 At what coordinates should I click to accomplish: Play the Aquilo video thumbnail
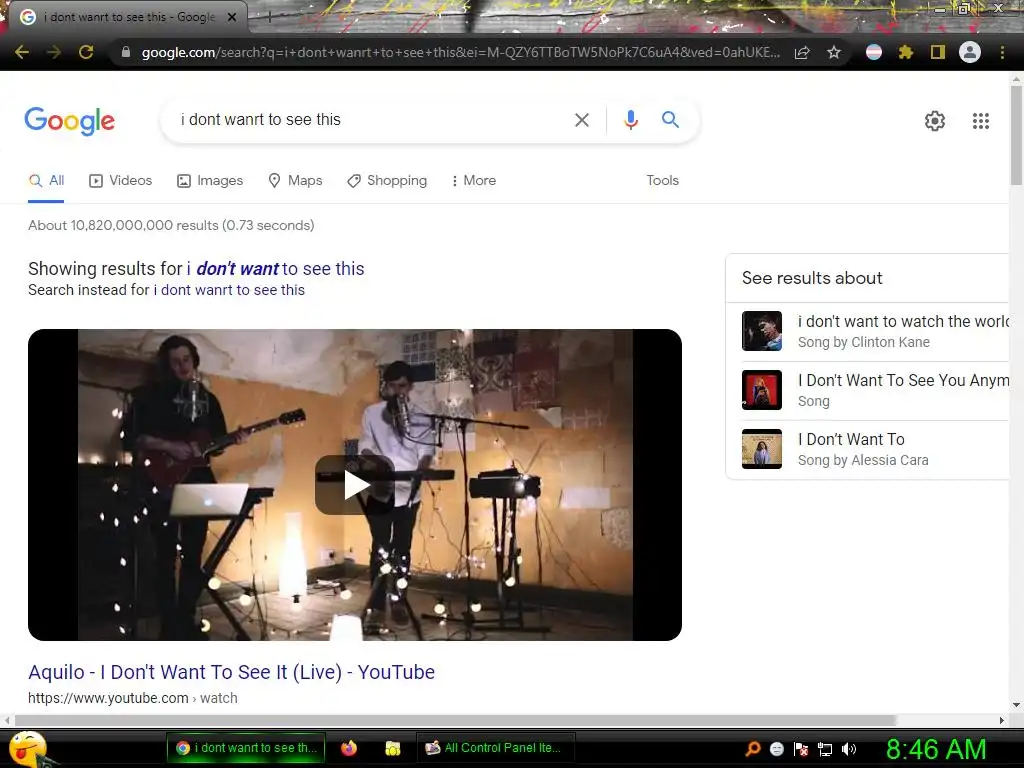point(355,485)
